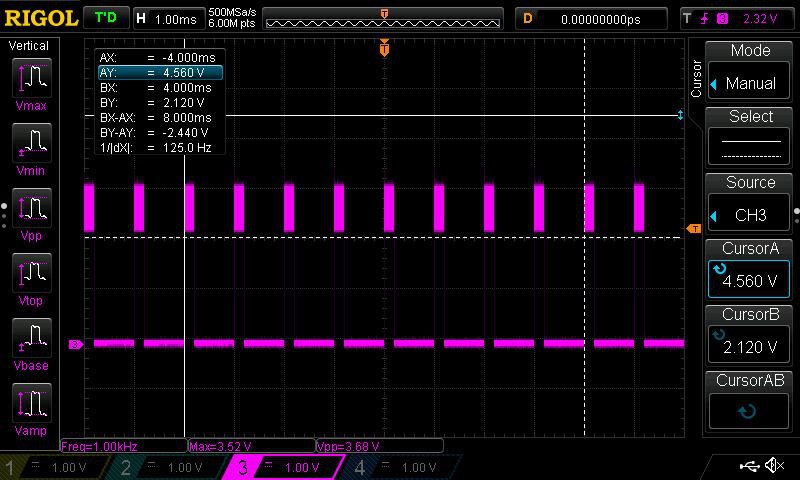
Task: Click the horizontal timebase 1.00ms field
Action: [166, 19]
